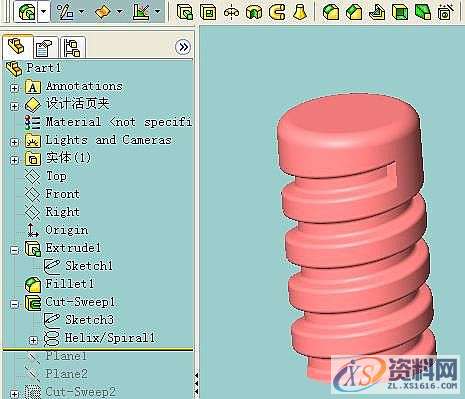The height and width of the screenshot is (399, 465).
Task: Expand the 实体(1) solid bodies folder
Action: point(14,160)
